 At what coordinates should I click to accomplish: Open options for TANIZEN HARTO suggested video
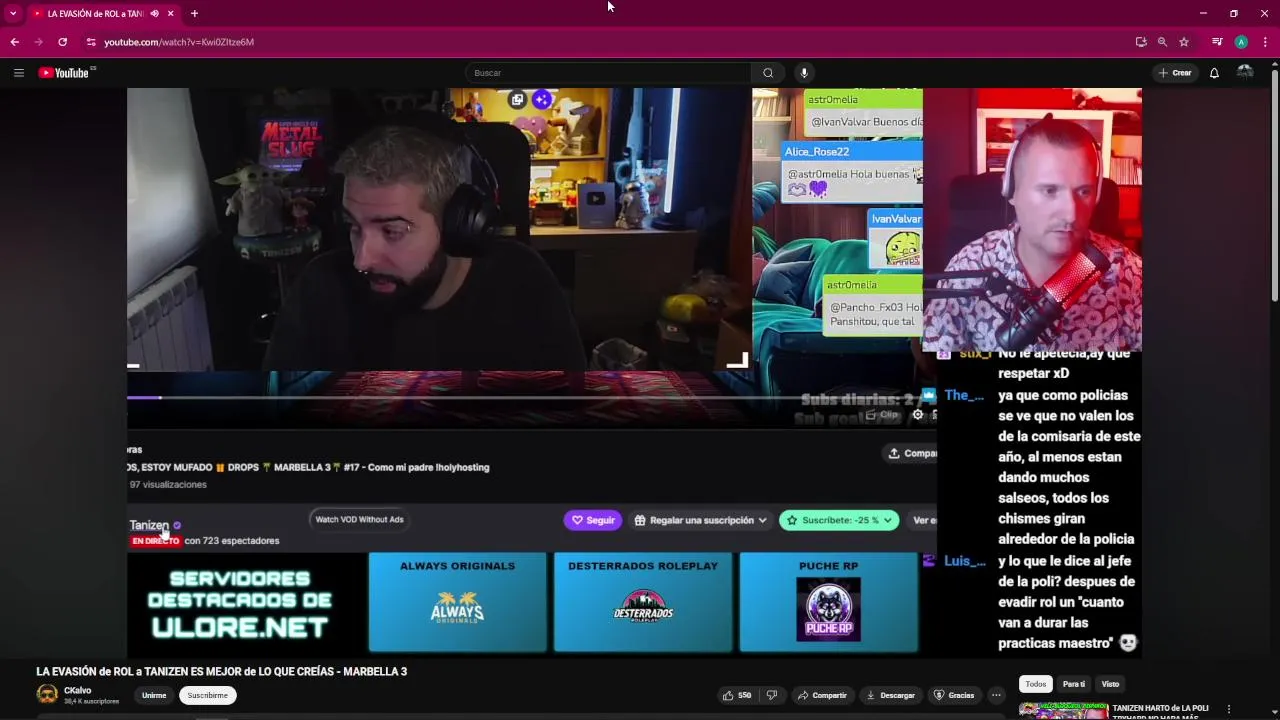click(1229, 710)
